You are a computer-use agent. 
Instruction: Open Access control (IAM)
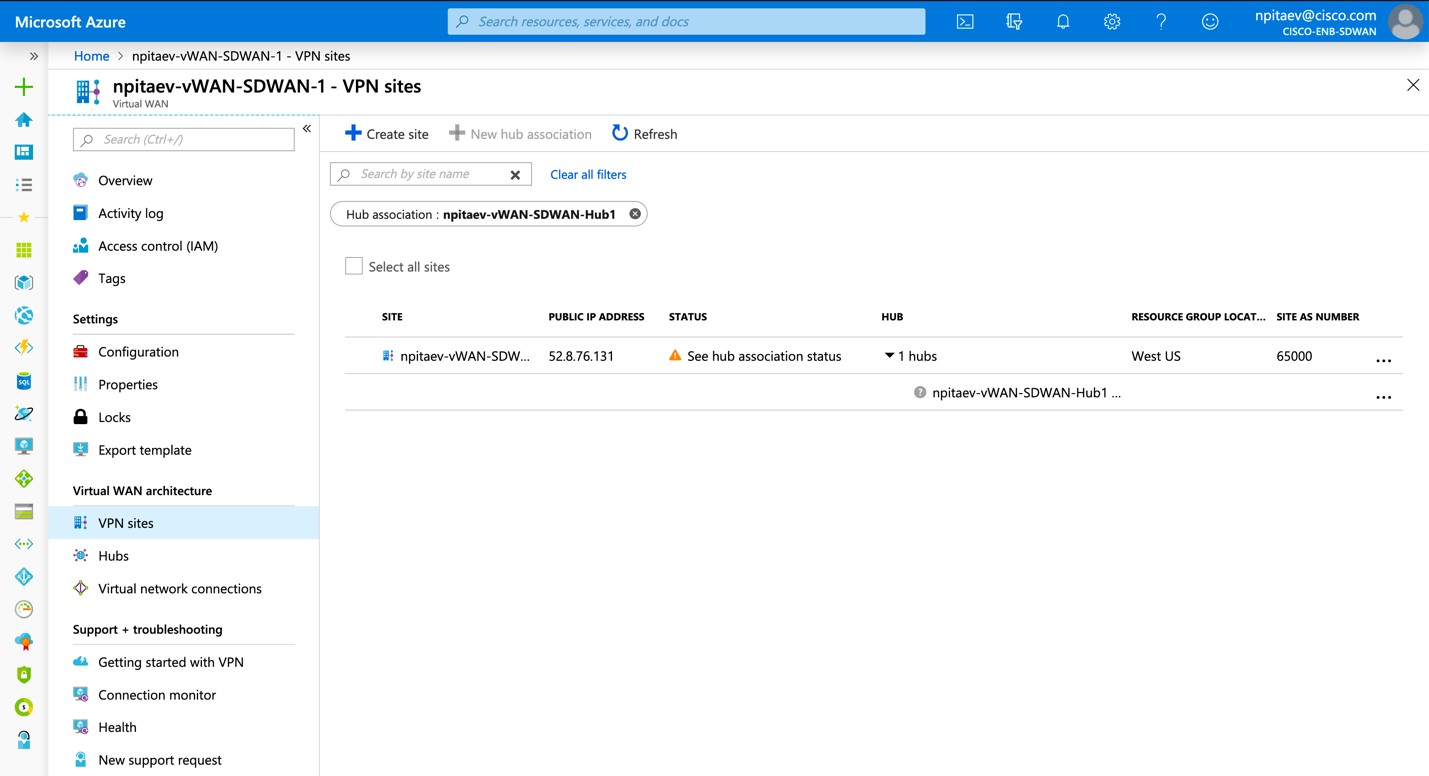coord(157,246)
